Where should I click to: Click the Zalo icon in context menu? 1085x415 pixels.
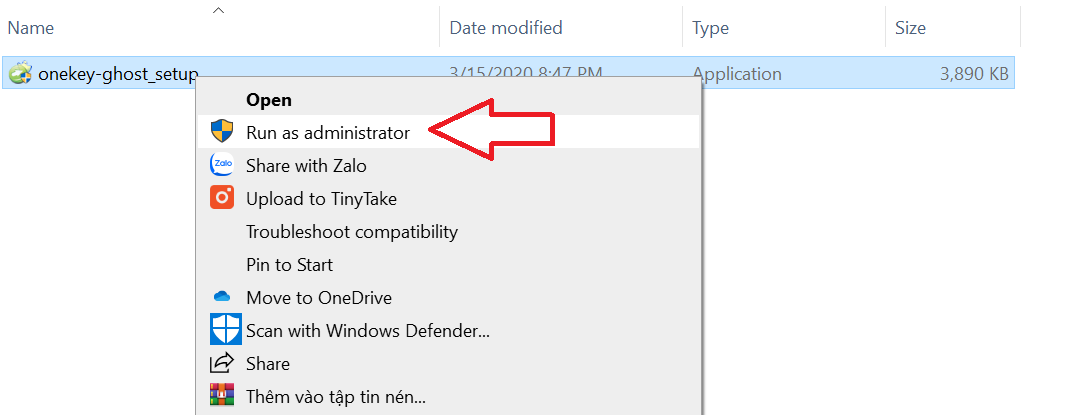tap(222, 165)
